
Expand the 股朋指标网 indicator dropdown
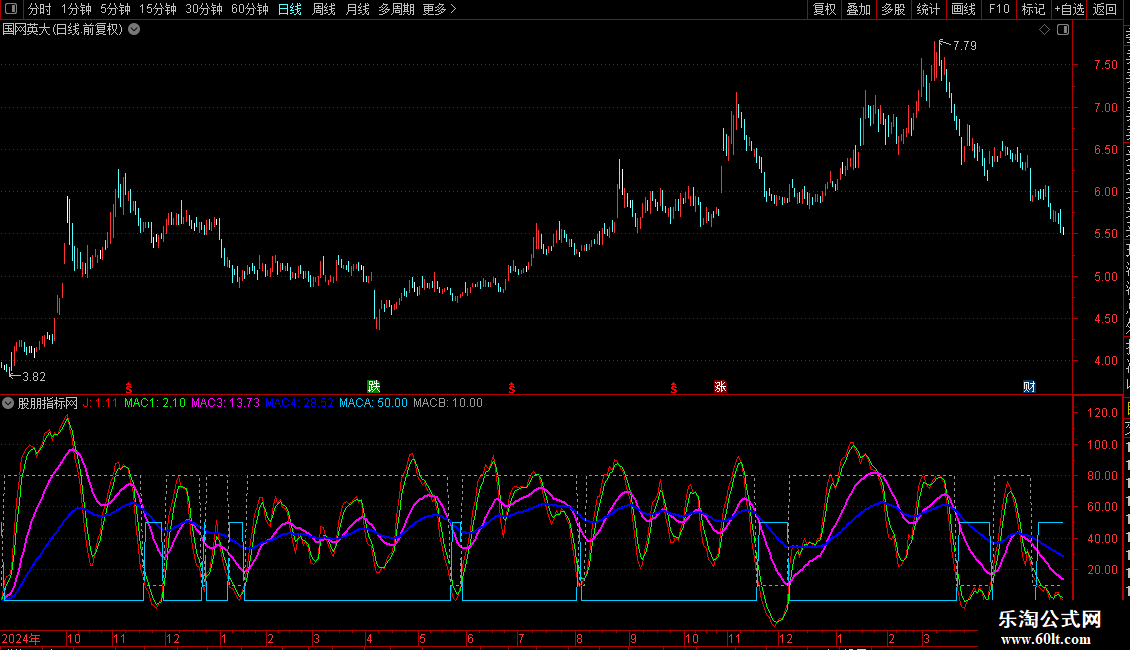pyautogui.click(x=8, y=404)
